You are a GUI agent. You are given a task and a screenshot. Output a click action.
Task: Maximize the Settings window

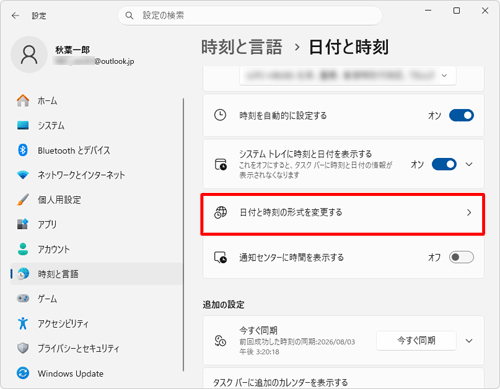point(456,11)
